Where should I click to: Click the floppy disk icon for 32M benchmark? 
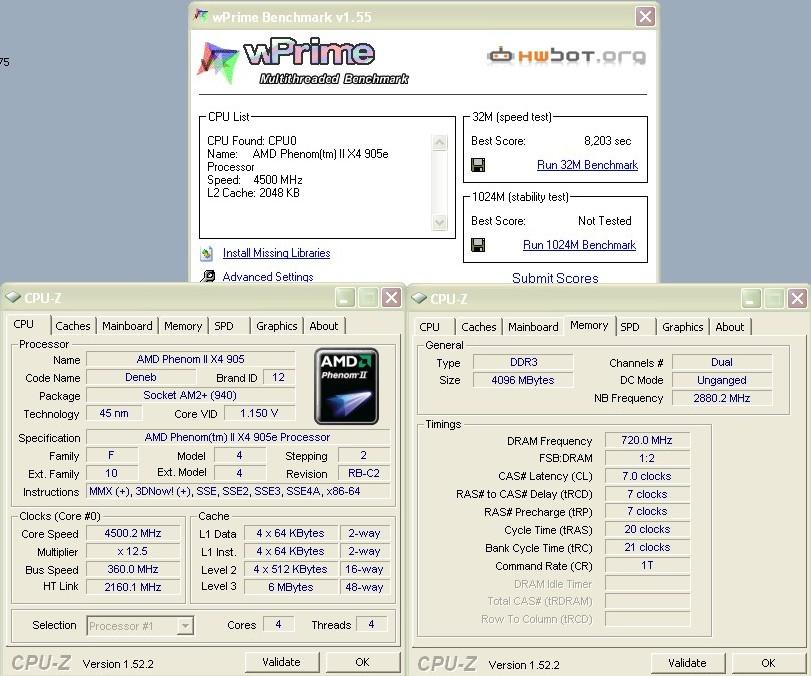point(478,165)
